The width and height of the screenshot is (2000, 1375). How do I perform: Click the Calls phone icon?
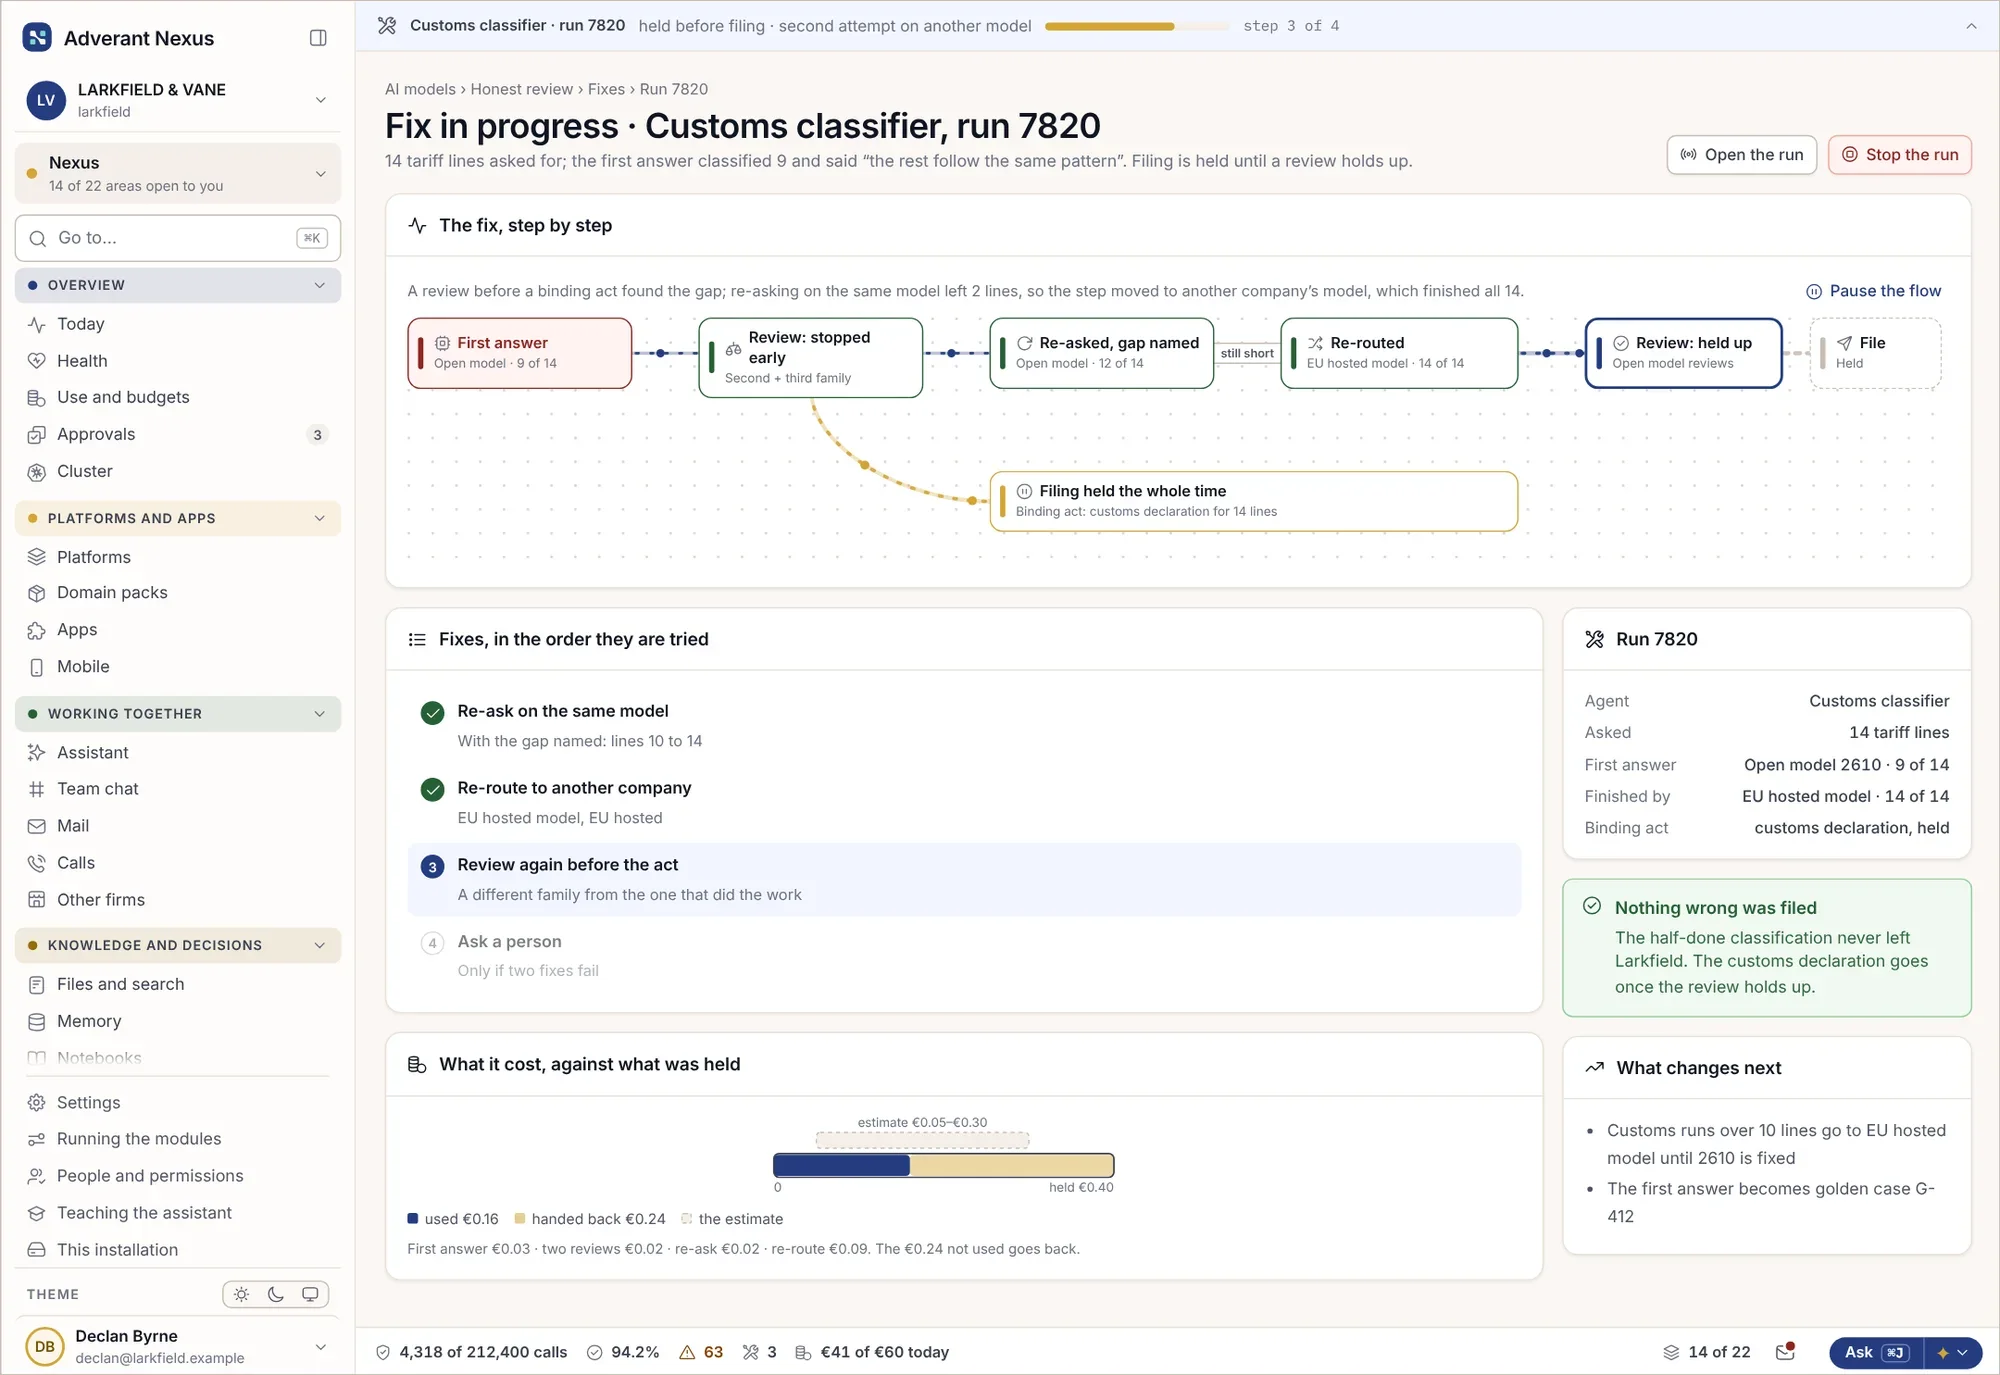point(37,863)
